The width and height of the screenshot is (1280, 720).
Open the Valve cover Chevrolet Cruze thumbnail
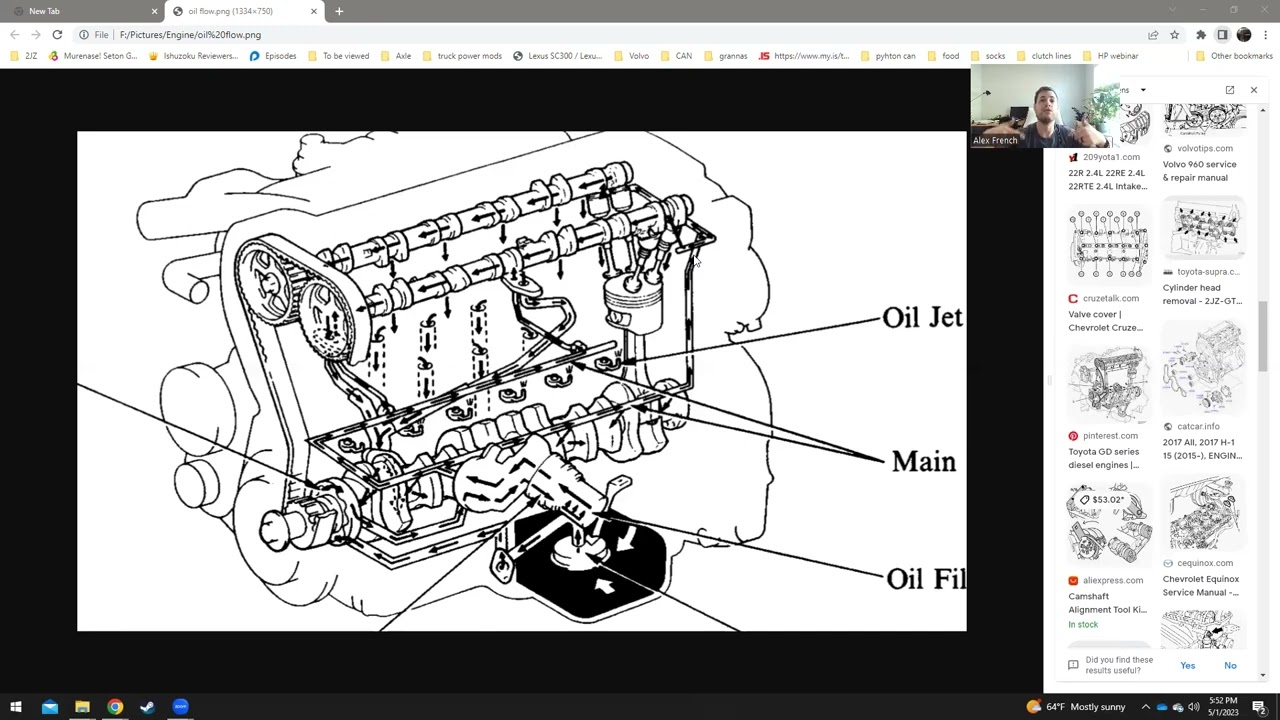point(1108,245)
